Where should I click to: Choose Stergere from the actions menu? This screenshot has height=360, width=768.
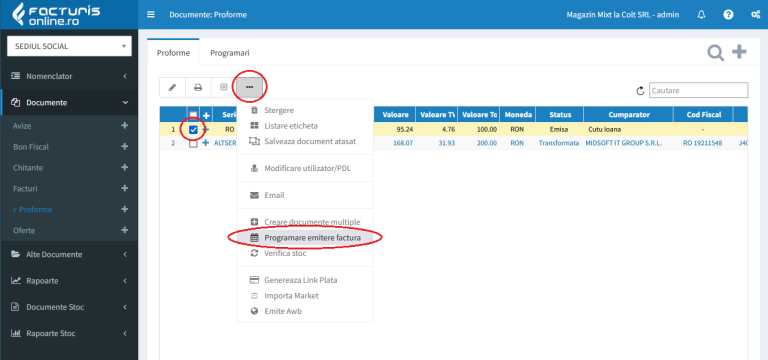[305, 110]
